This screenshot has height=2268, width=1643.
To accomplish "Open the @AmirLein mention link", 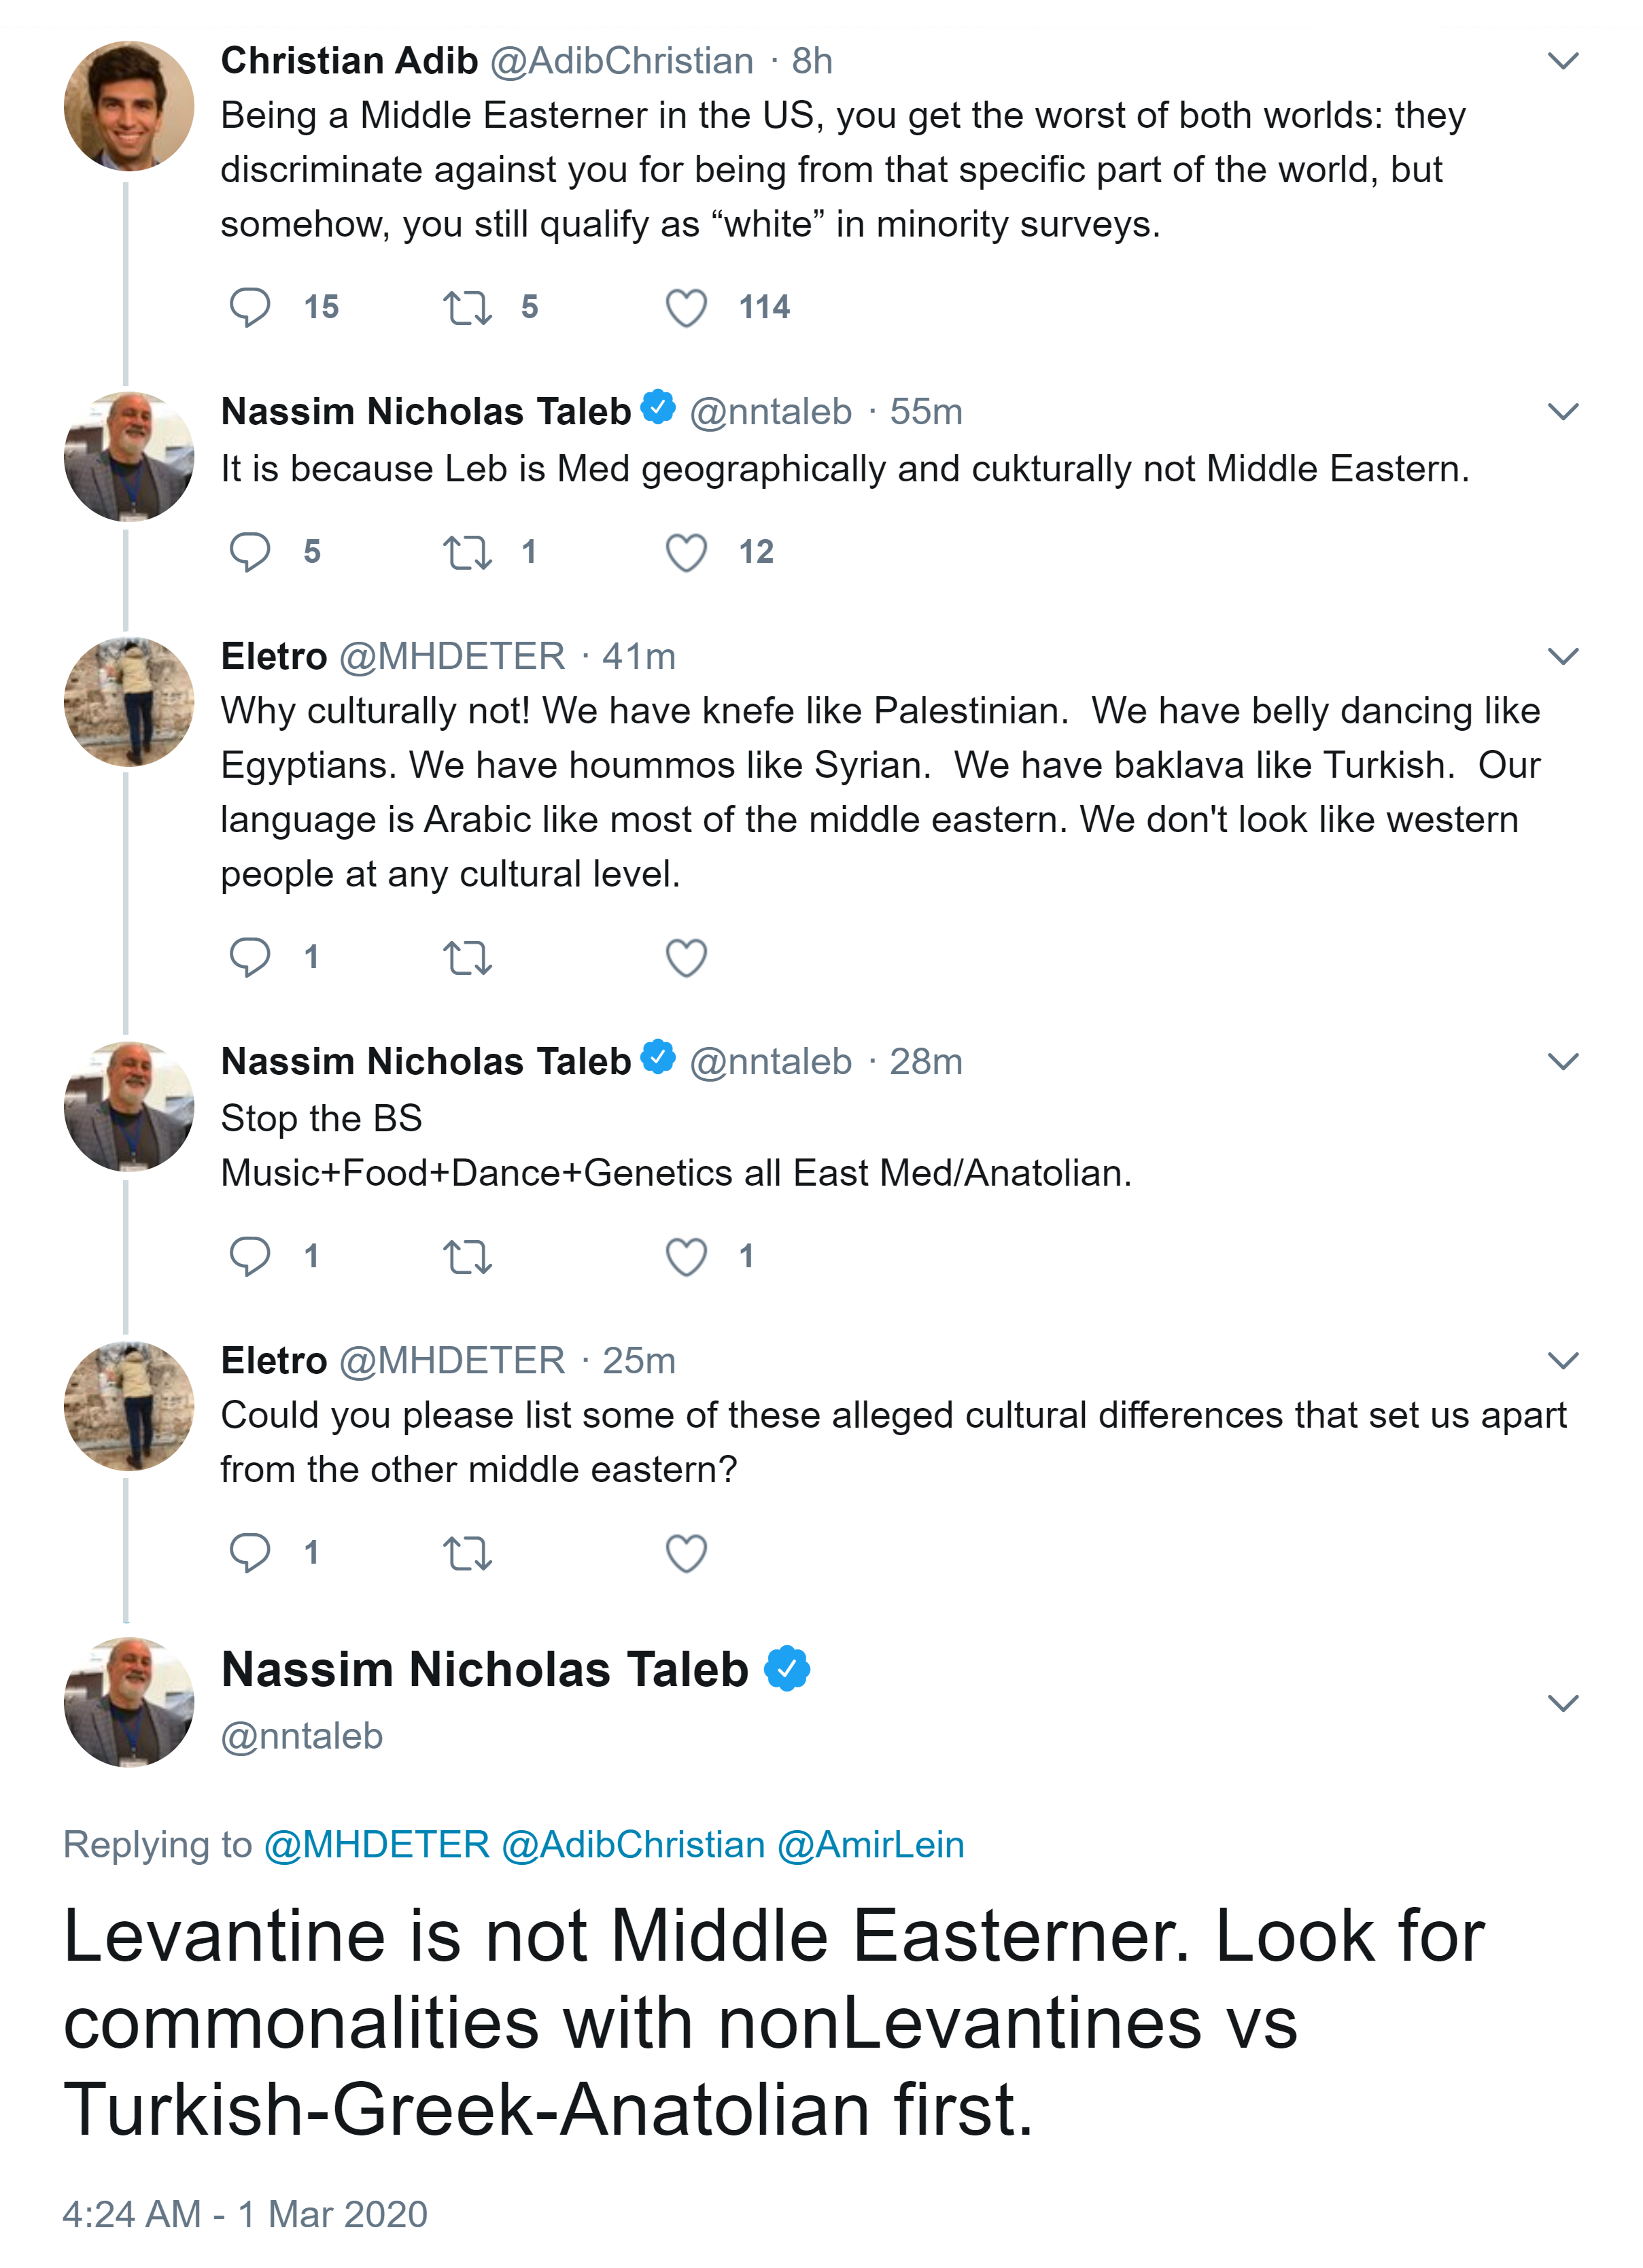I will pos(870,1844).
